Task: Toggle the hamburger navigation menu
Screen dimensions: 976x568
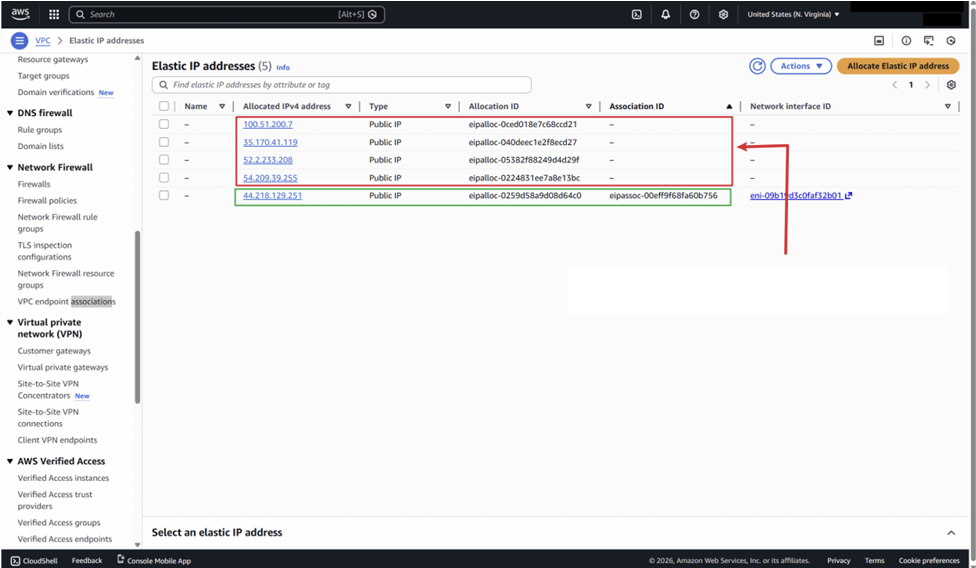Action: click(19, 41)
